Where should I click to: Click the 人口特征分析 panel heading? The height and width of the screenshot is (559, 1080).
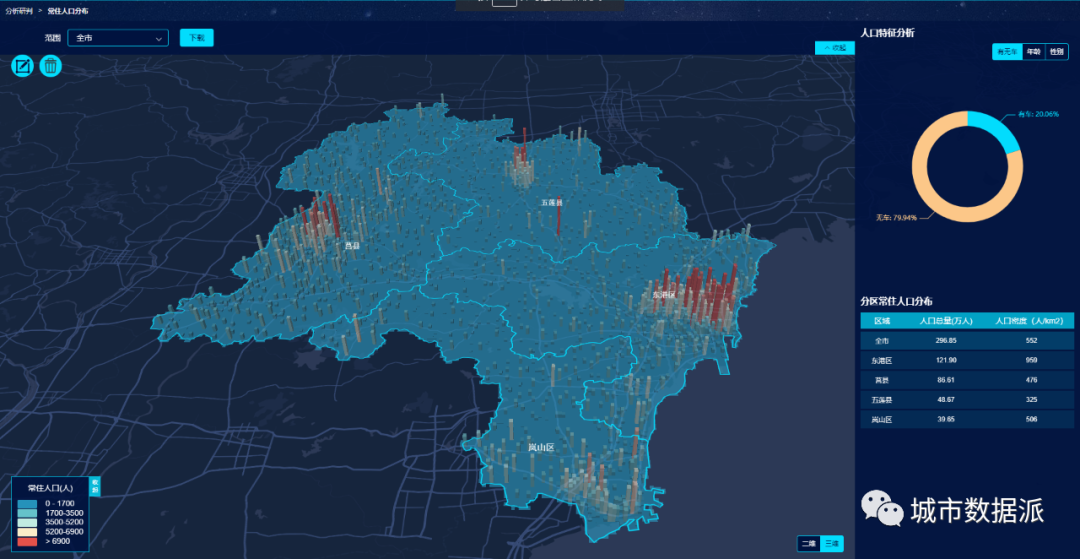tap(888, 33)
